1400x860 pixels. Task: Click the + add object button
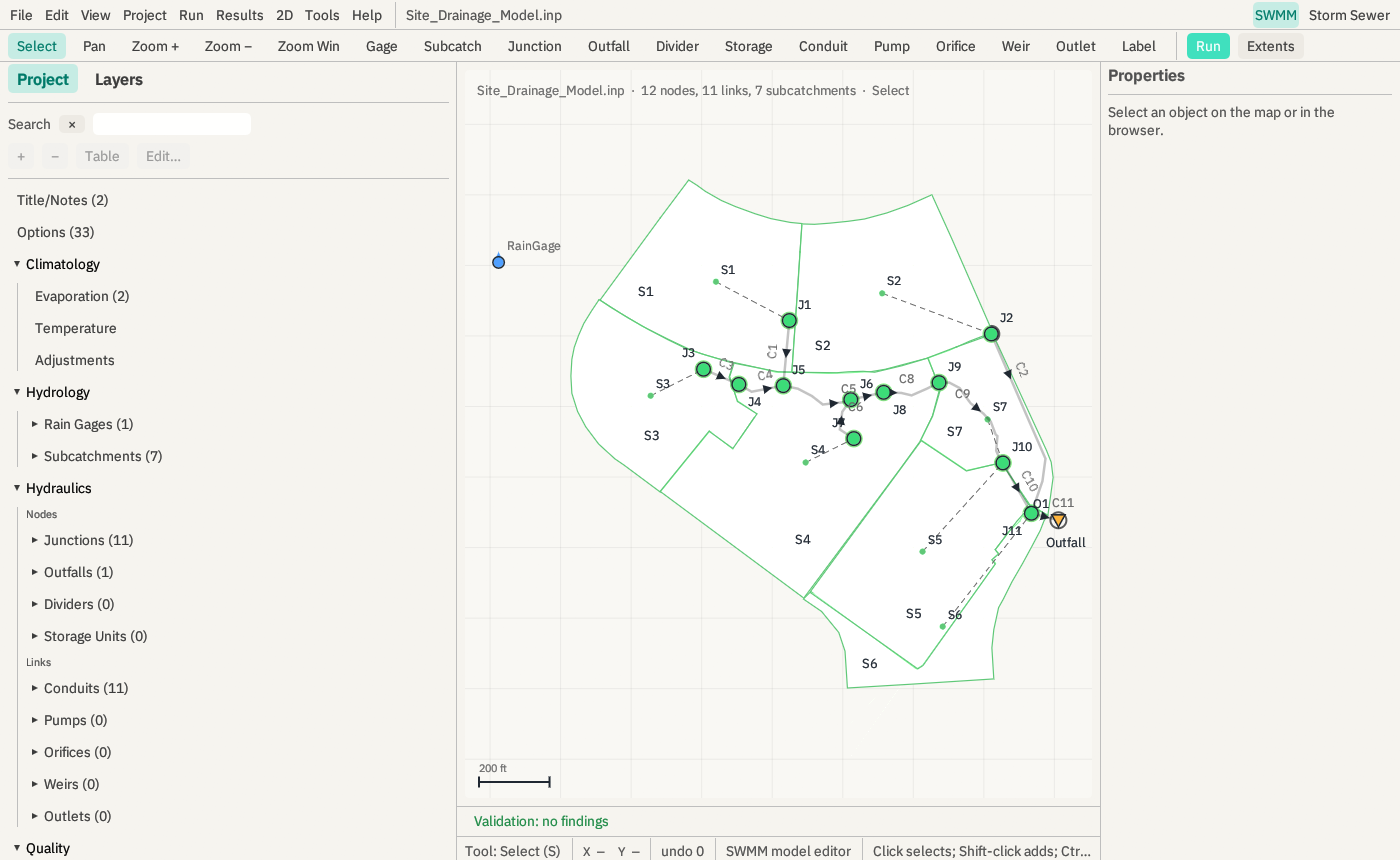pos(21,156)
